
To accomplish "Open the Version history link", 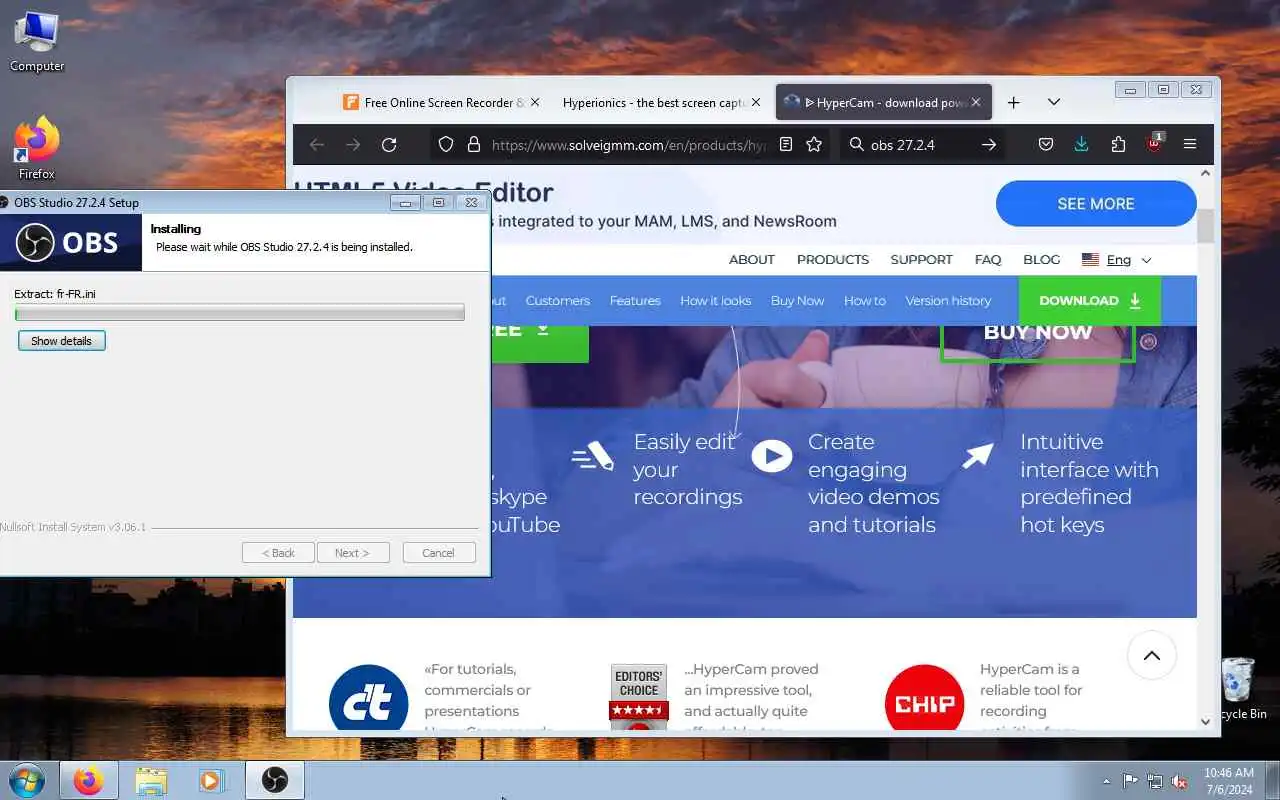I will (x=948, y=300).
